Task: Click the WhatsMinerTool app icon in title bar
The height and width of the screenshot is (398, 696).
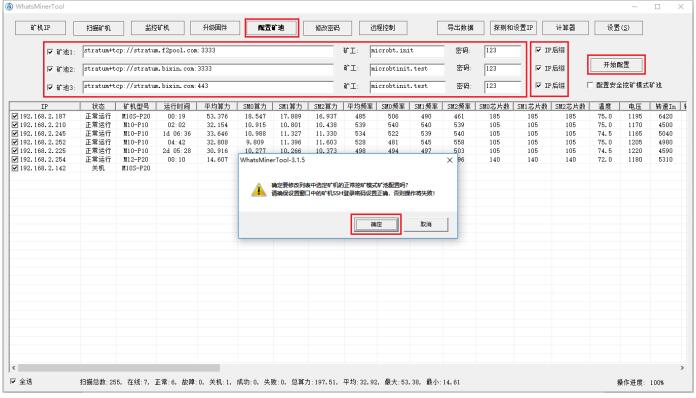Action: coord(9,6)
